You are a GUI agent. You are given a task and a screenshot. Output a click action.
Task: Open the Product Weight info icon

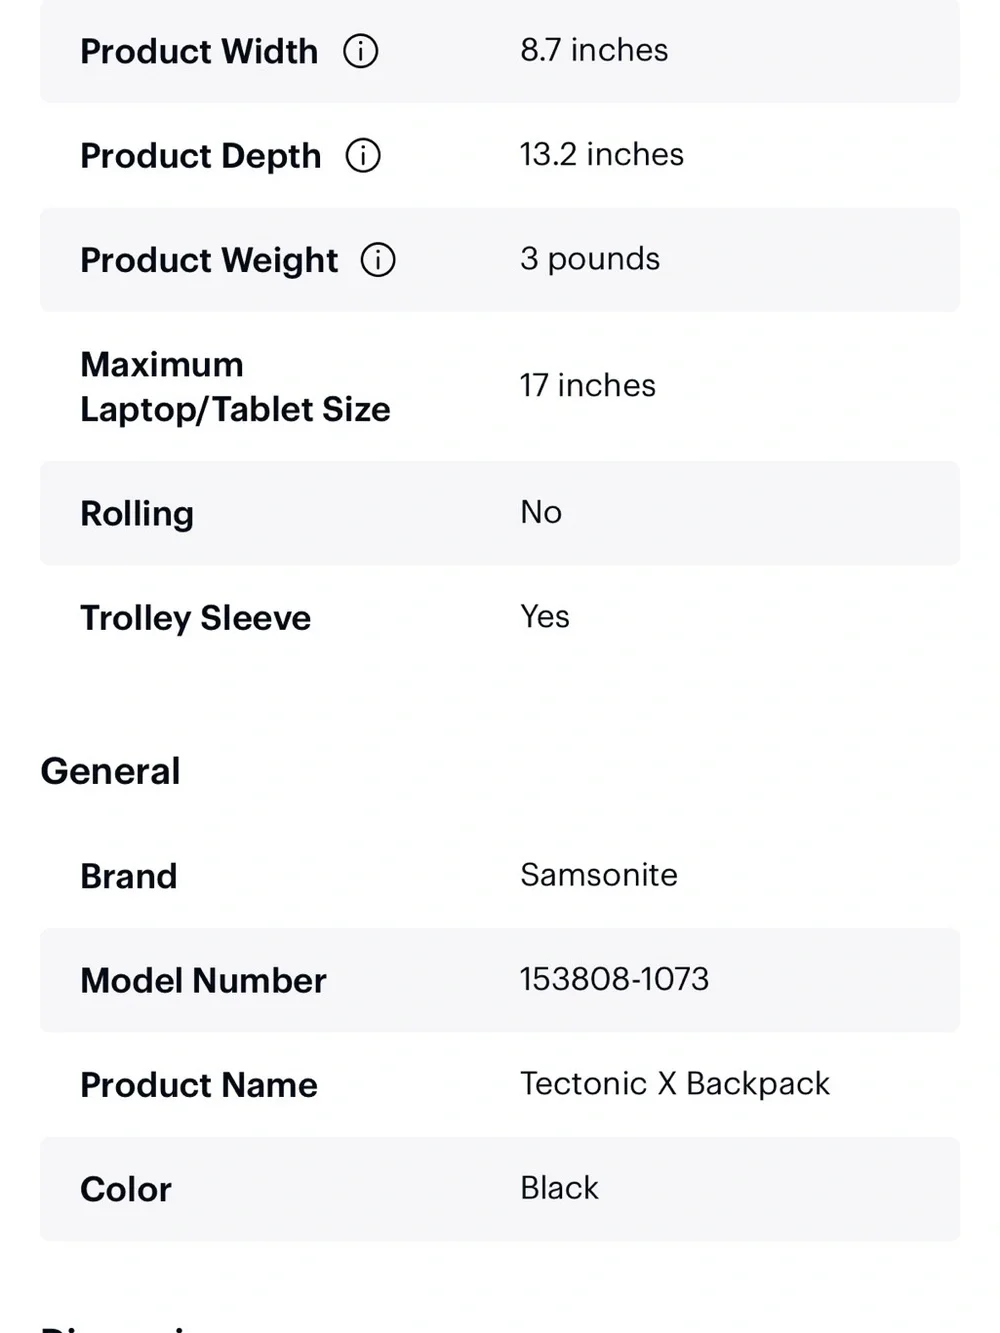[x=378, y=260]
